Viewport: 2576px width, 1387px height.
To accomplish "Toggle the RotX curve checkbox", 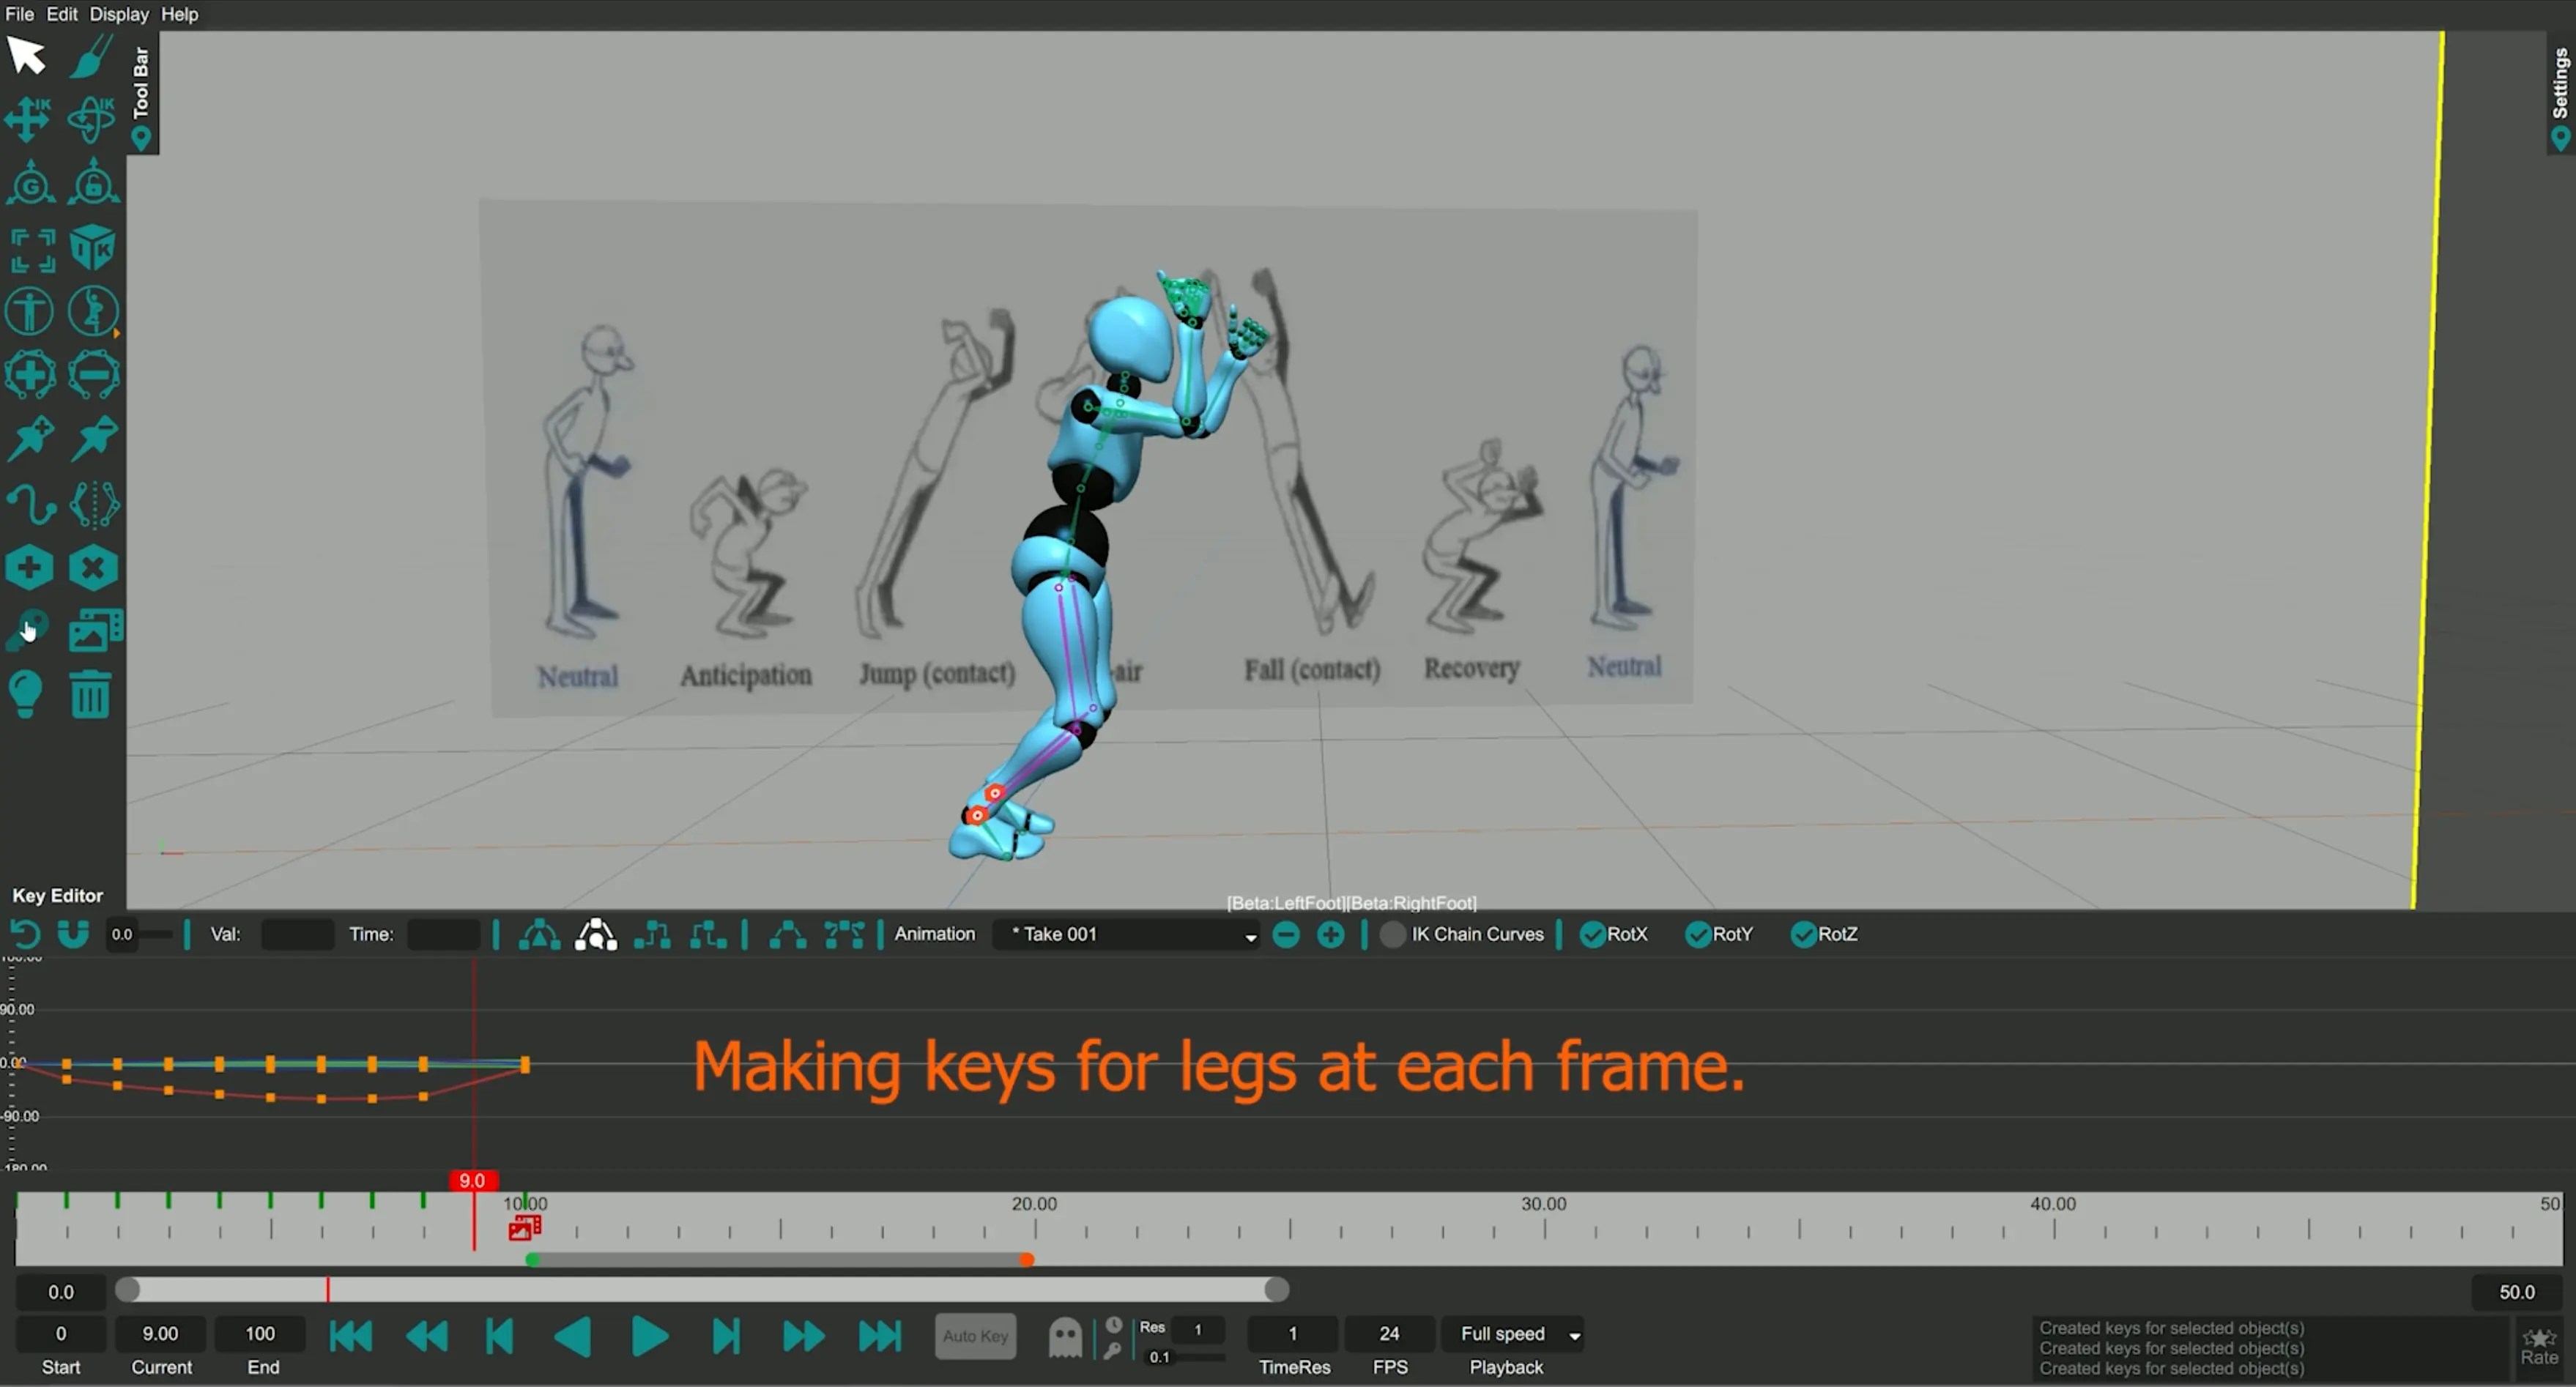I will [x=1592, y=935].
